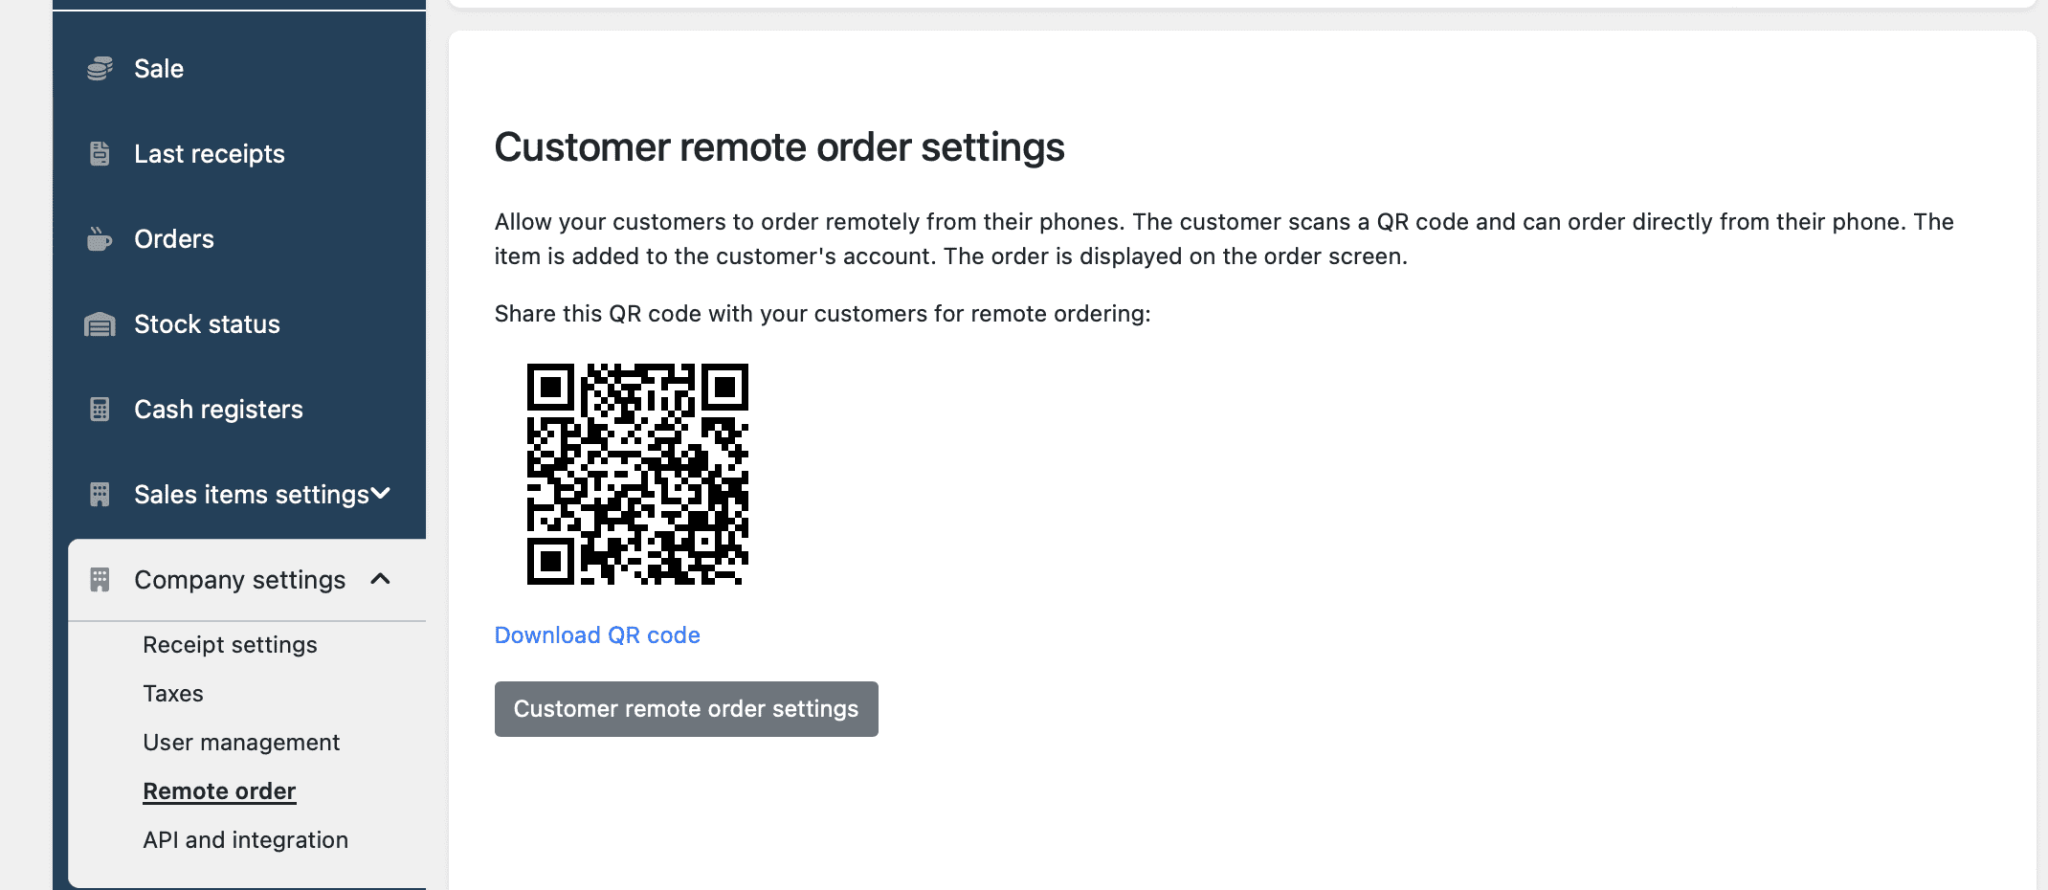Open API and integration settings
Screen dimensions: 2048x890
pos(245,839)
